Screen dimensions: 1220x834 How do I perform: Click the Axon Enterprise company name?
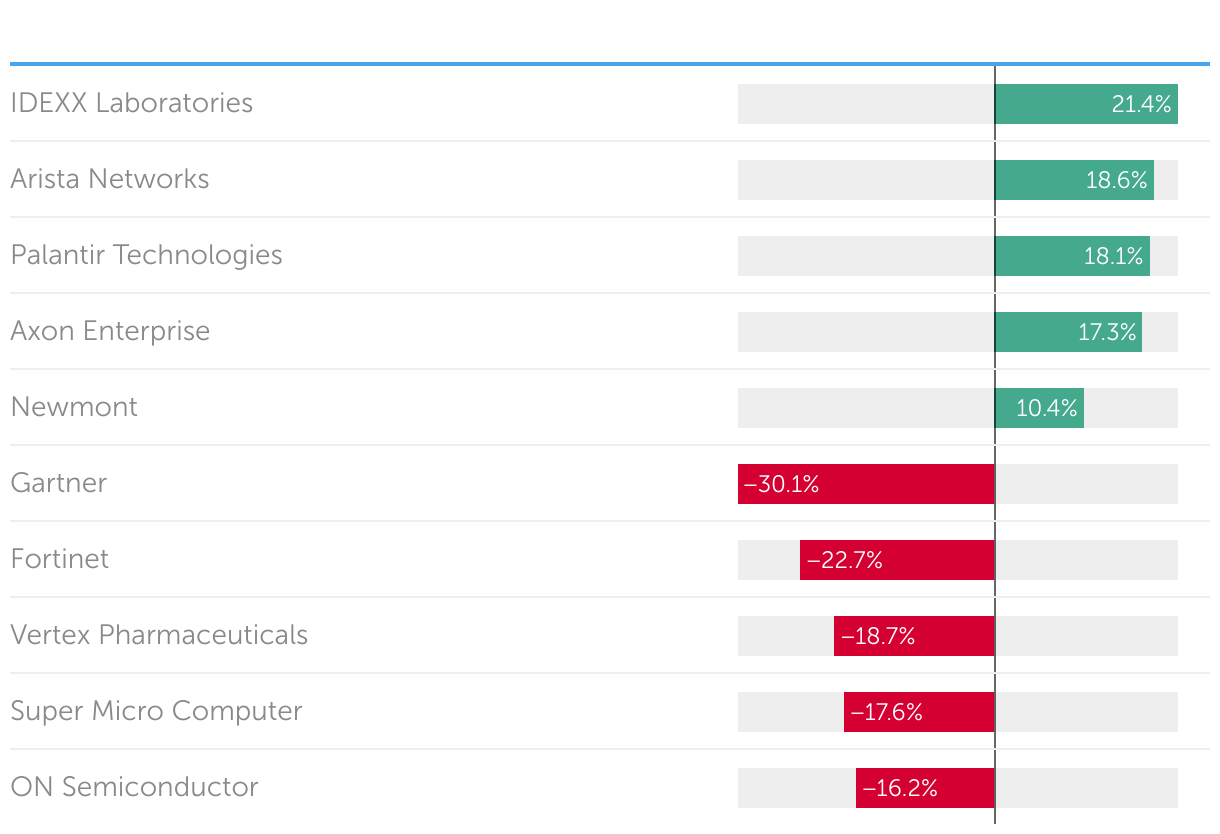(111, 331)
